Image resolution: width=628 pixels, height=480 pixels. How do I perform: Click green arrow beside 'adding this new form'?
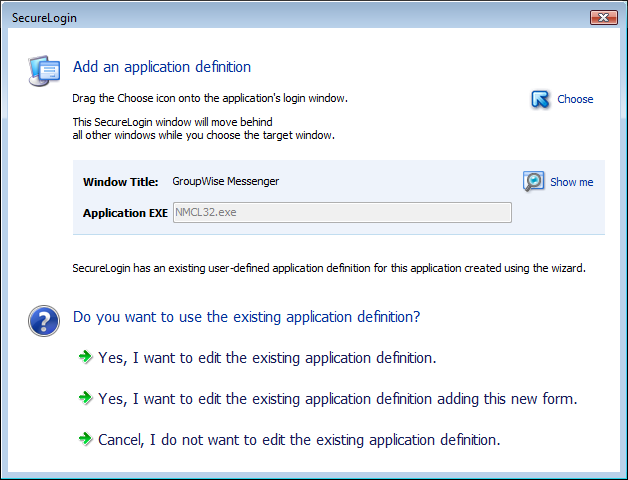pyautogui.click(x=86, y=398)
